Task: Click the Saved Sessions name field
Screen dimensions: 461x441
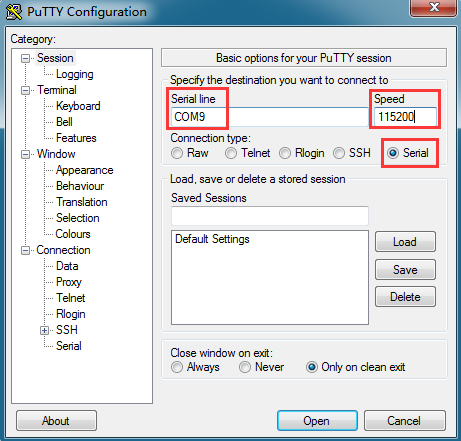Action: point(270,216)
